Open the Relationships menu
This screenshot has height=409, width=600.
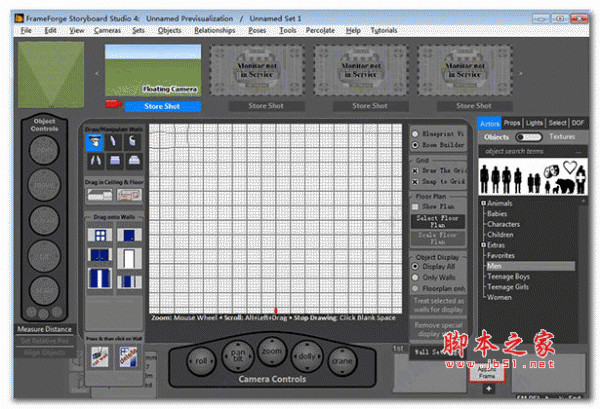click(x=215, y=30)
